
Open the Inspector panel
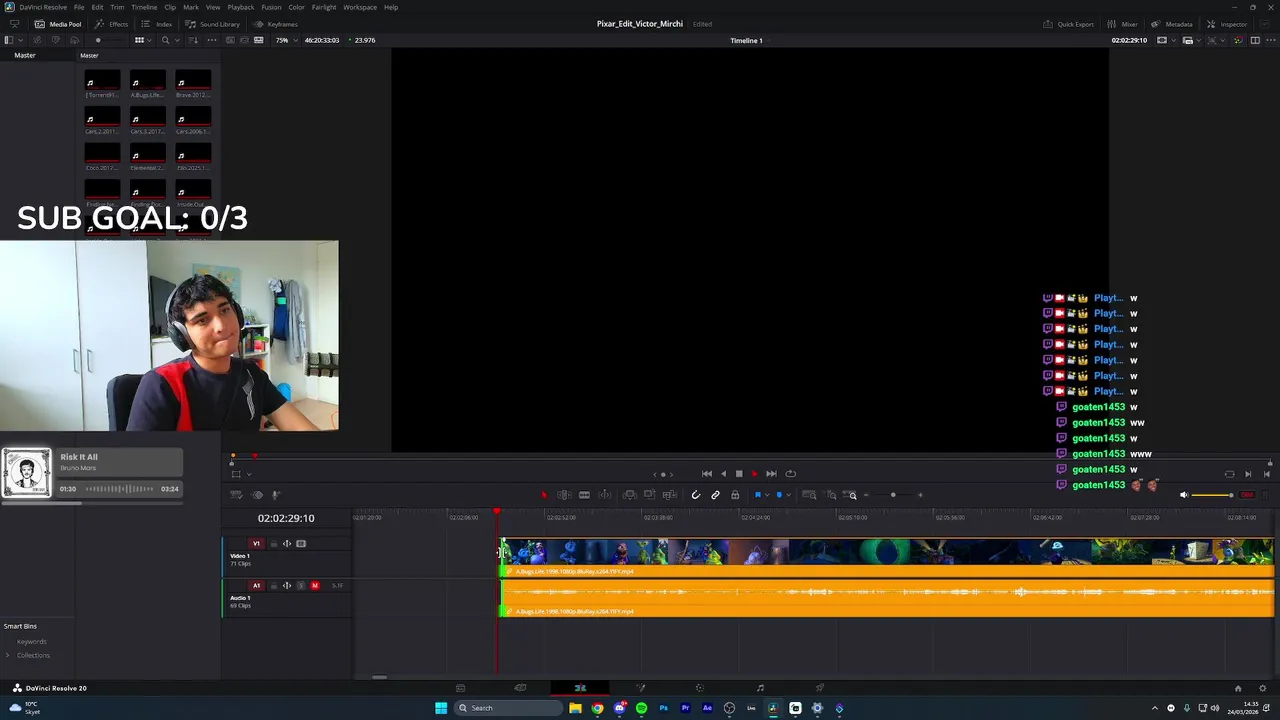tap(1226, 24)
